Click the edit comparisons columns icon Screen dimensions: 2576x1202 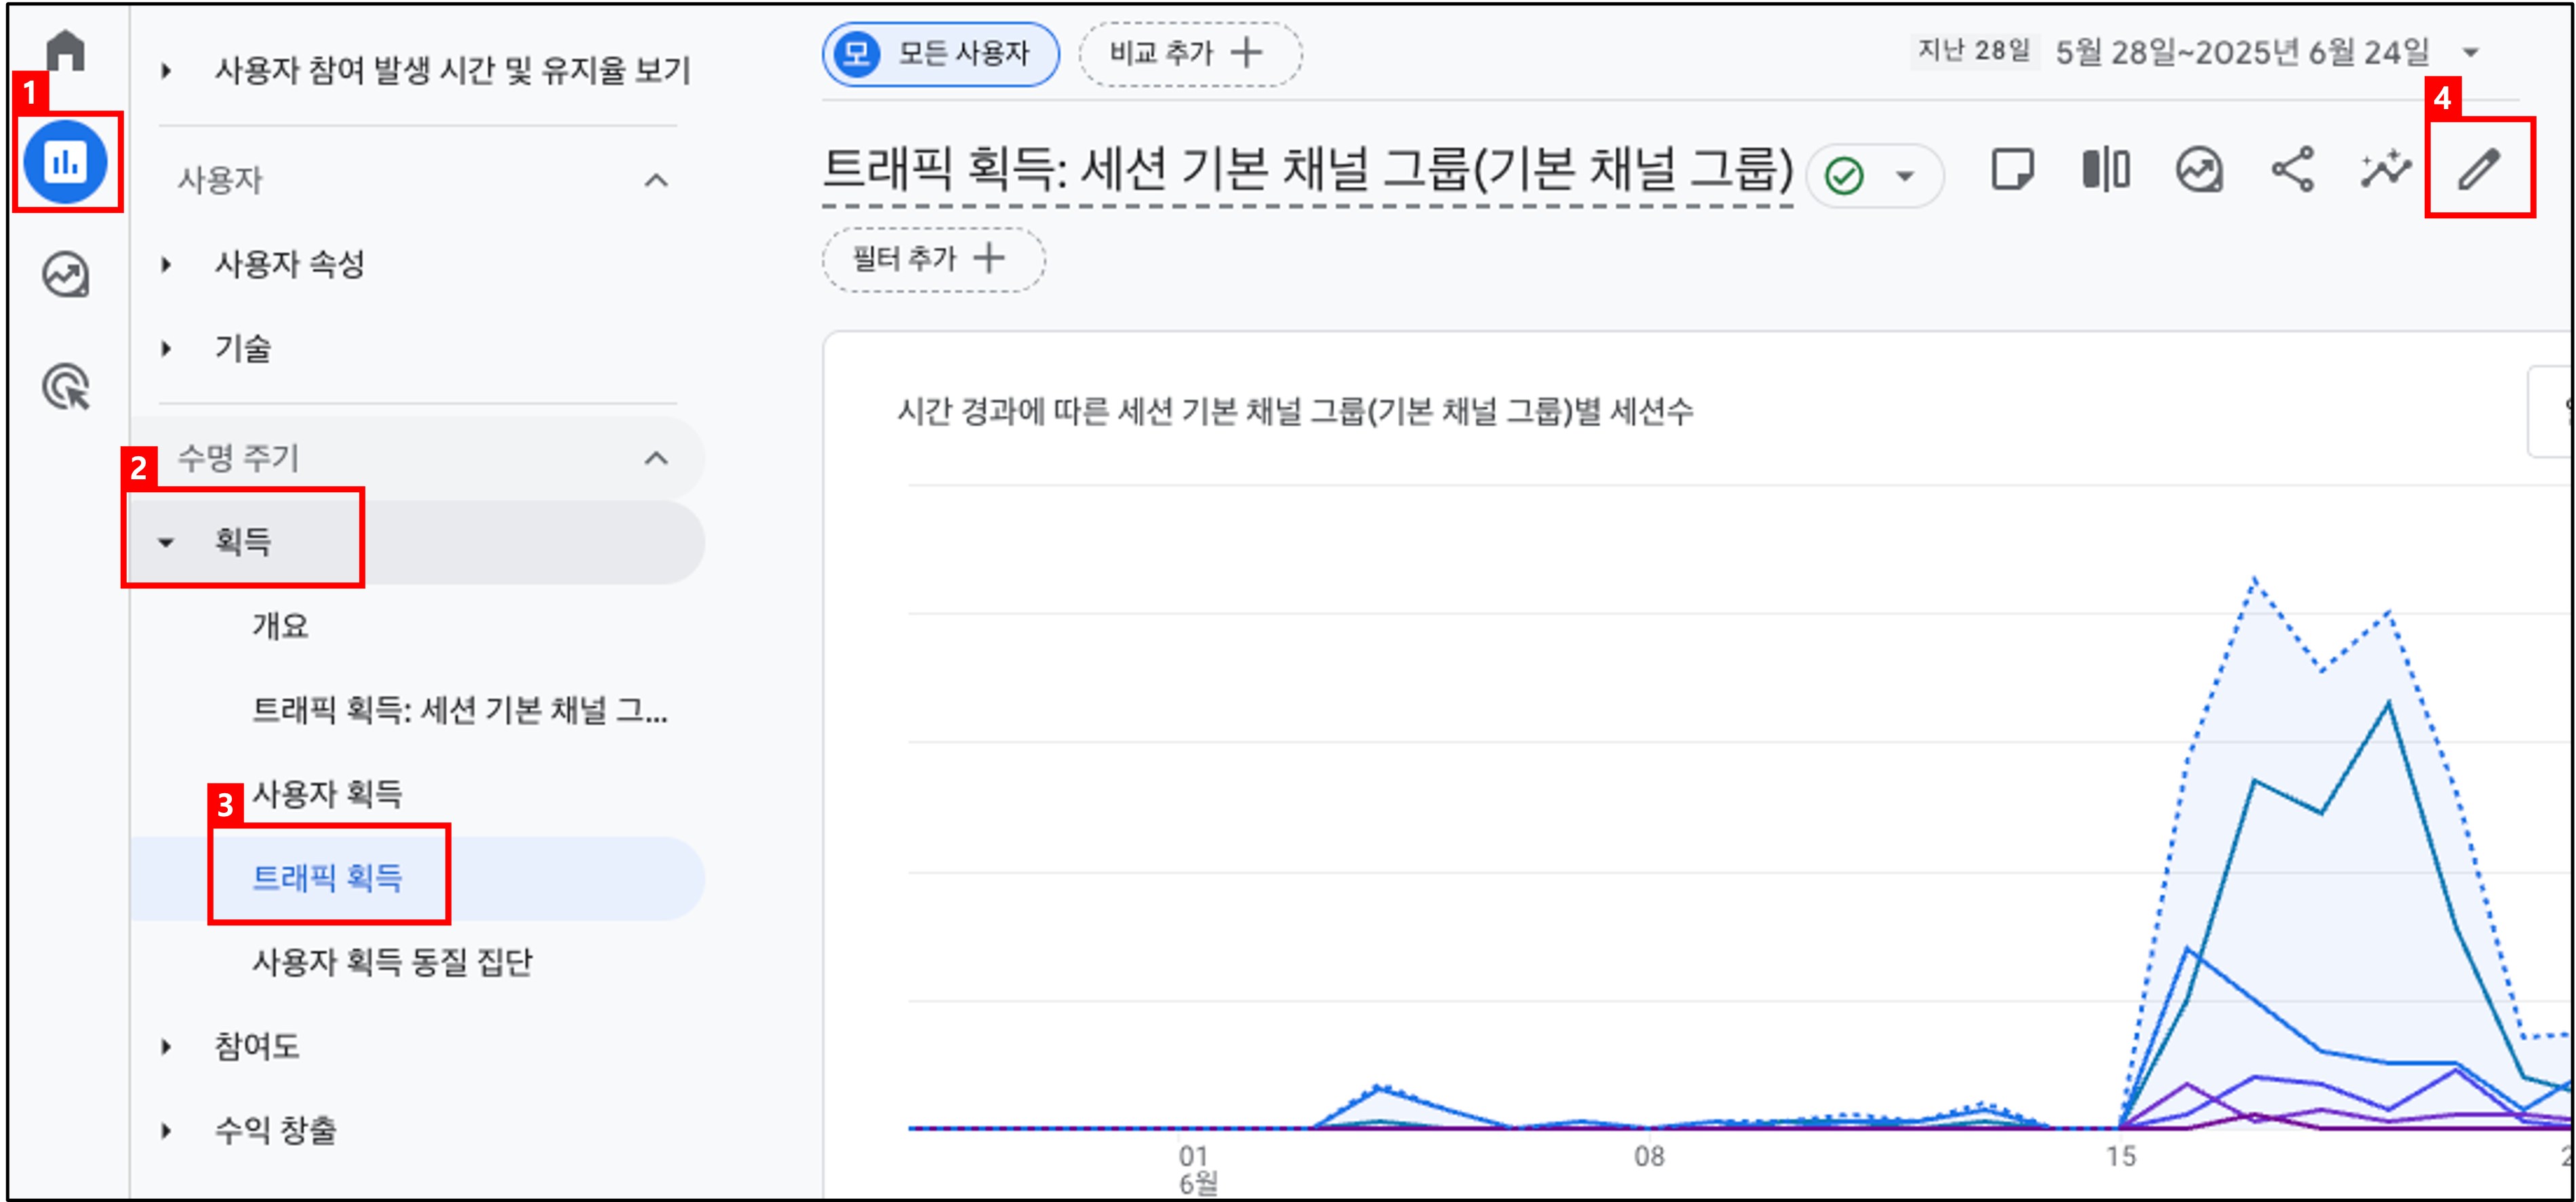click(2105, 169)
